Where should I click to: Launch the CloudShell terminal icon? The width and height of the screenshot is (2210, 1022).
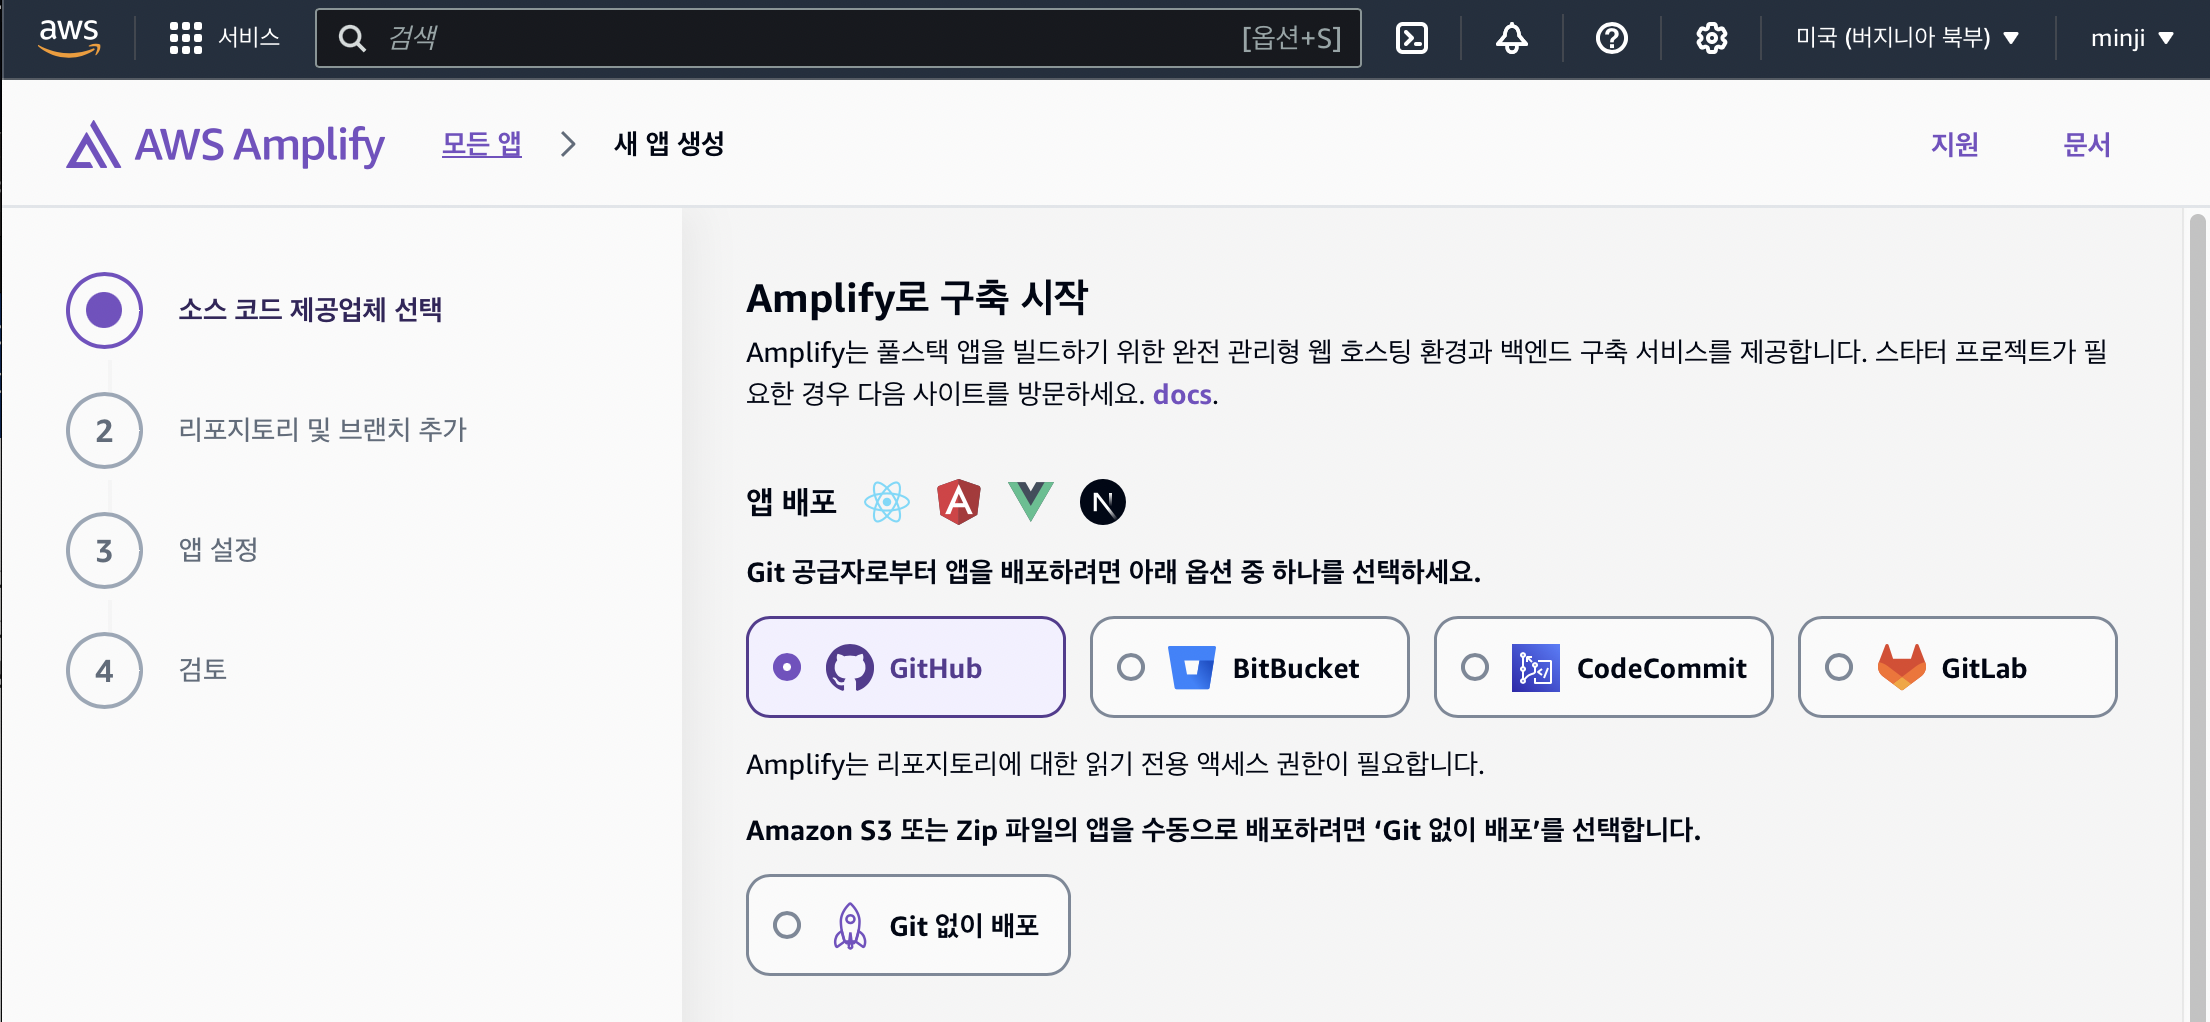pyautogui.click(x=1411, y=38)
